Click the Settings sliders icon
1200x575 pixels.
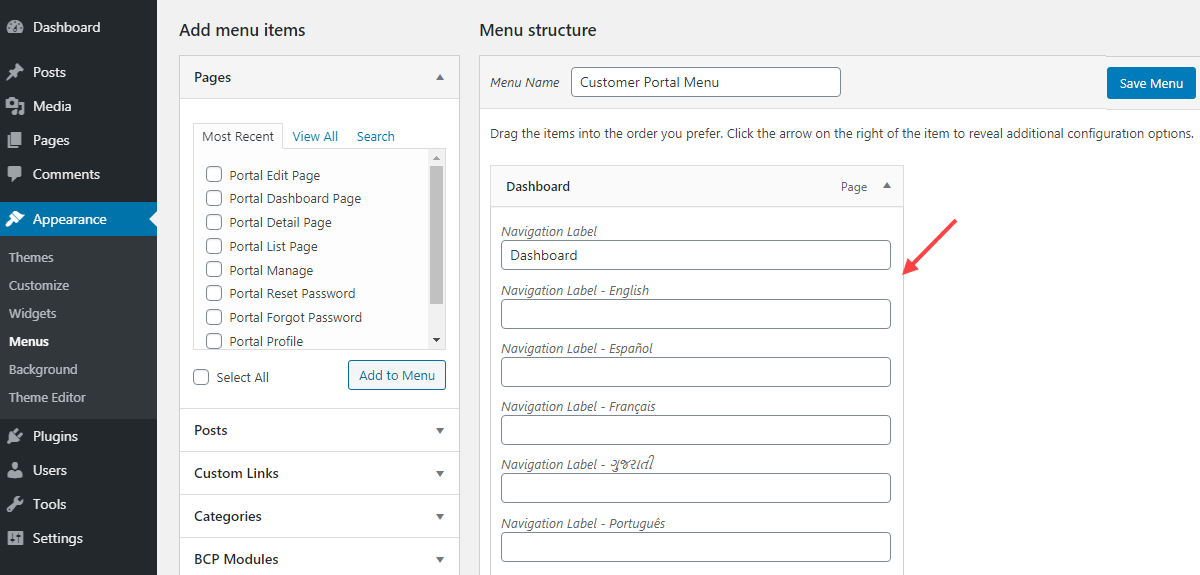pyautogui.click(x=15, y=539)
